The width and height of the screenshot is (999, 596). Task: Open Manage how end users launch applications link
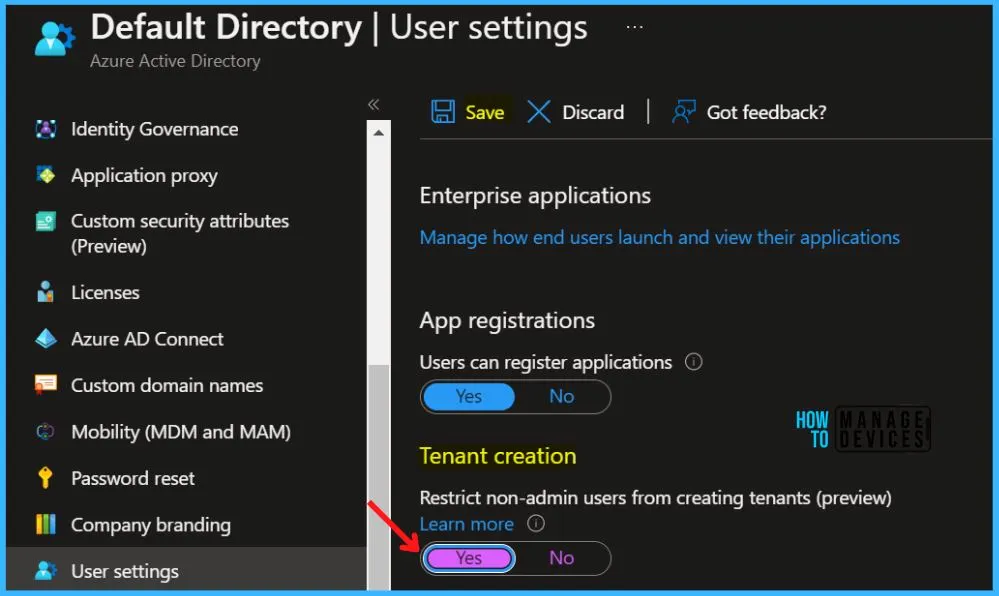coord(659,238)
